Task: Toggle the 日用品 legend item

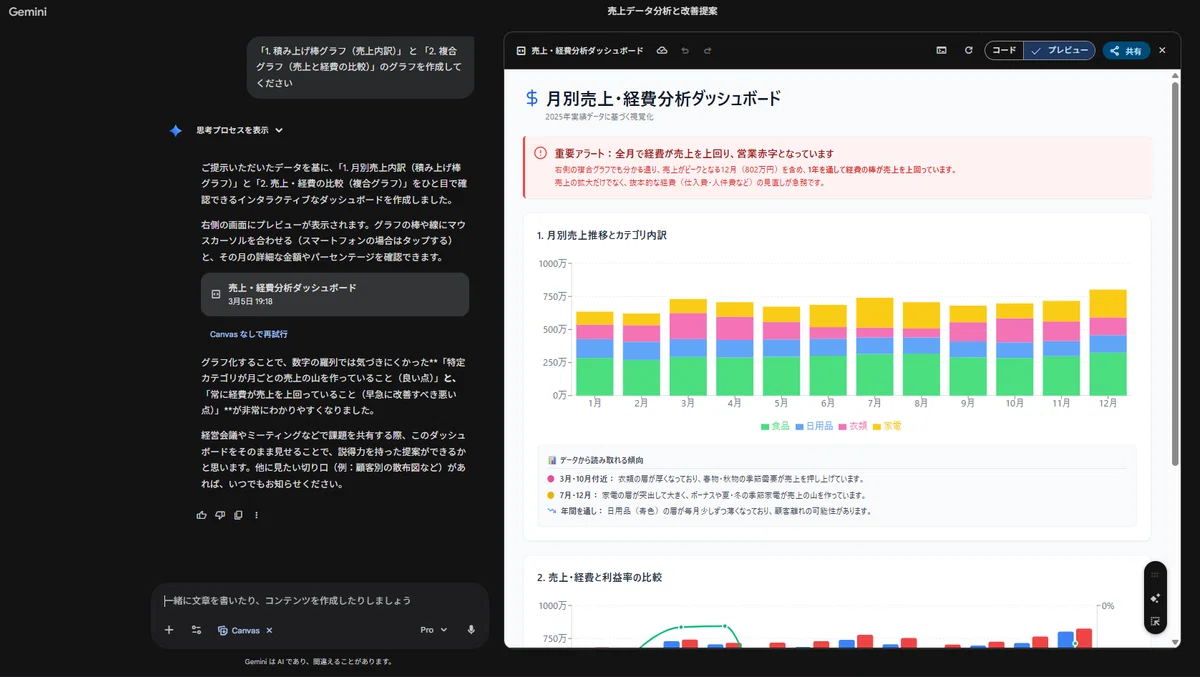Action: 814,426
